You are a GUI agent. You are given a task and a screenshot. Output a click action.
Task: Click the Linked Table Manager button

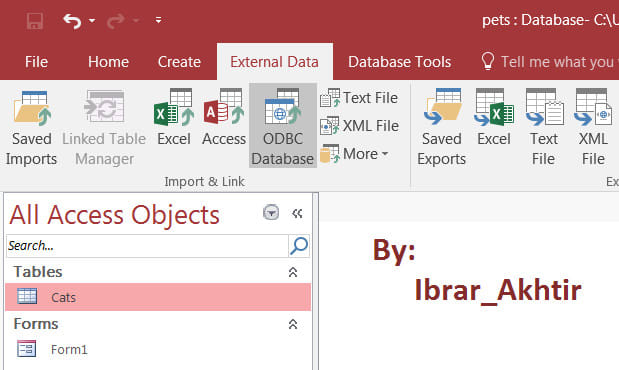104,127
